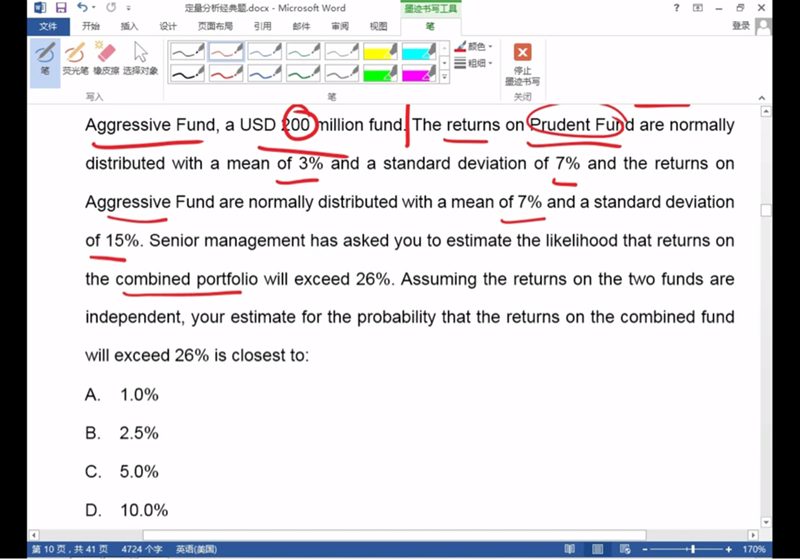800x559 pixels.
Task: Open Word Help question mark icon
Action: click(x=677, y=8)
